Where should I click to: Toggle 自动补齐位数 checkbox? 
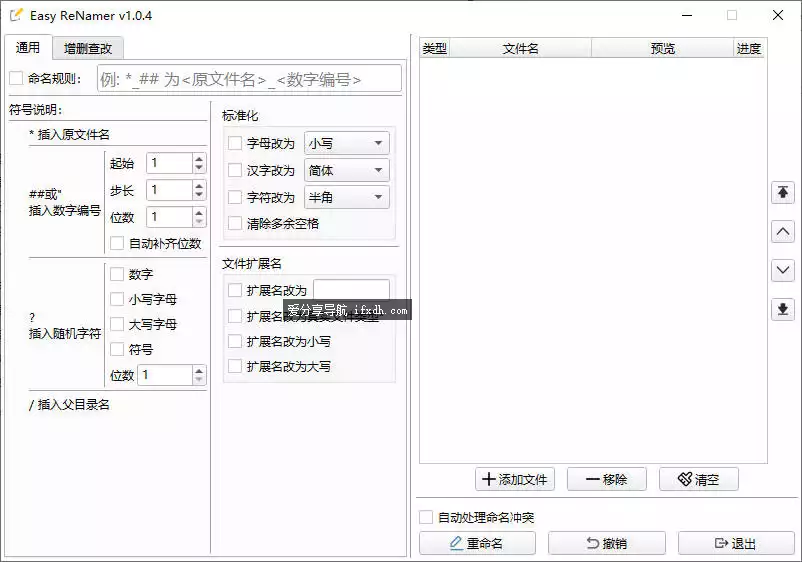click(117, 243)
